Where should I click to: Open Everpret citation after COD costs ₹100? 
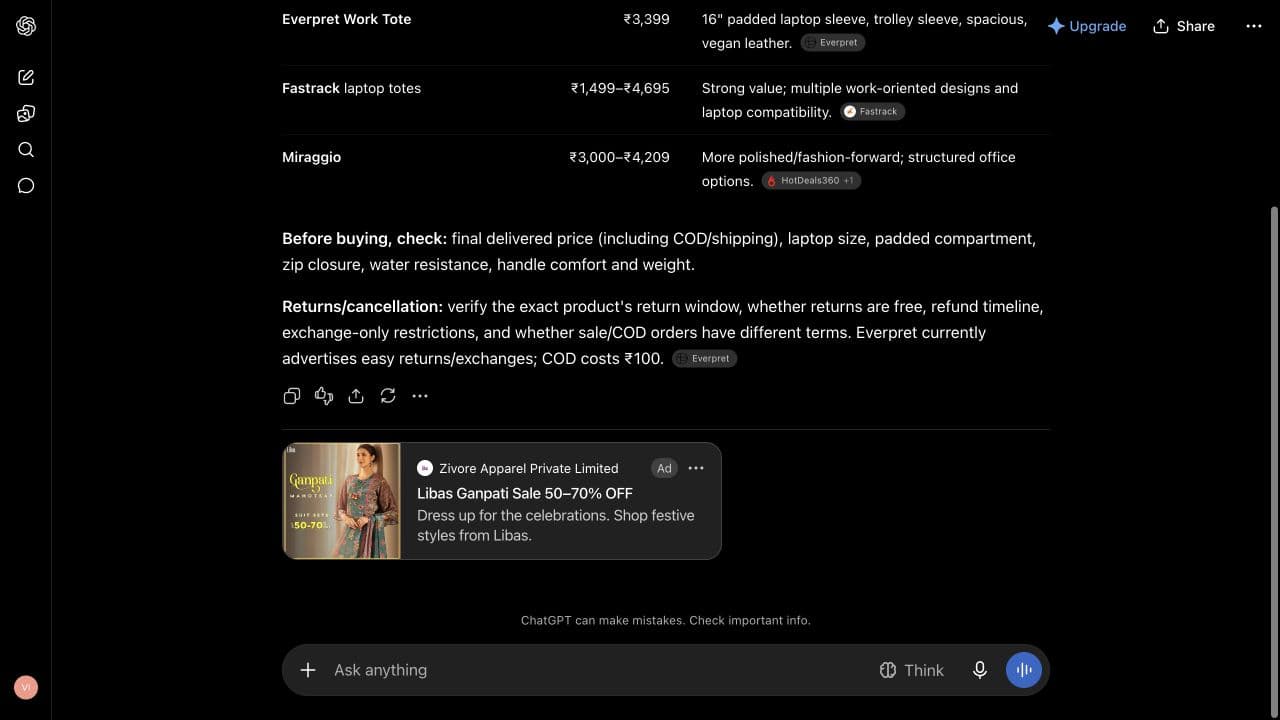tap(705, 358)
